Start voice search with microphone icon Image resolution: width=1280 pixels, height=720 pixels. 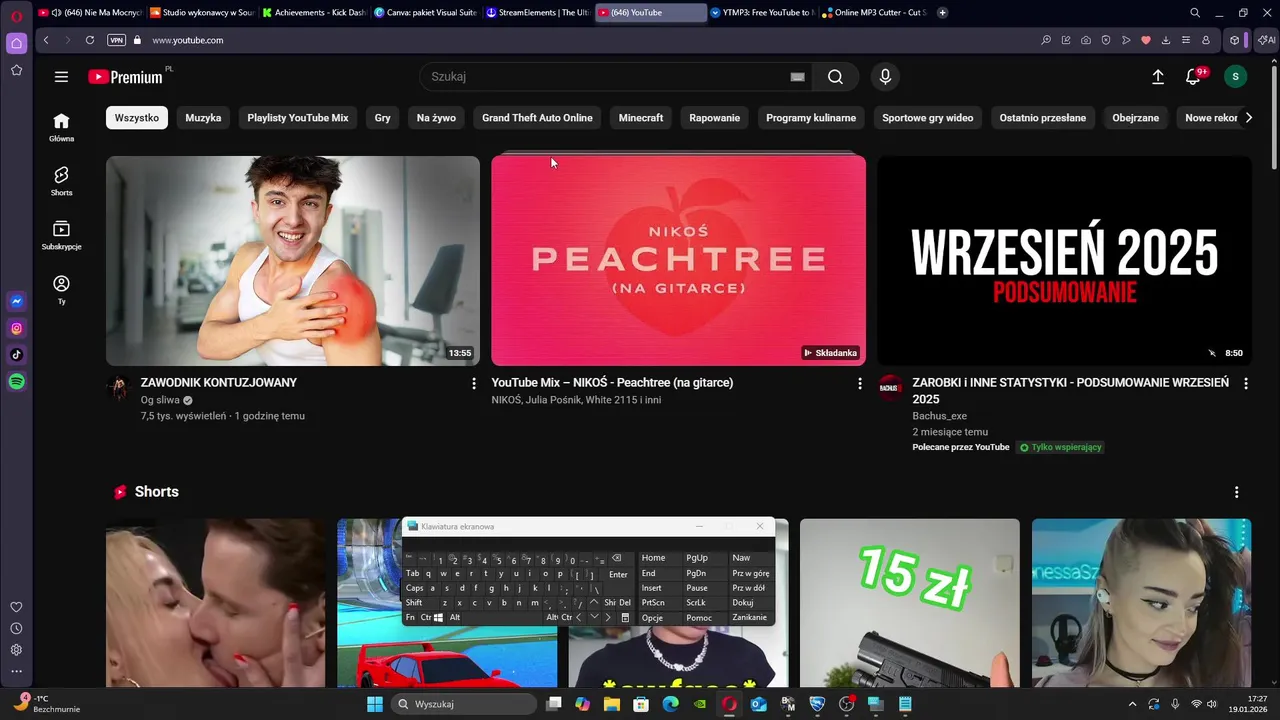pos(884,77)
